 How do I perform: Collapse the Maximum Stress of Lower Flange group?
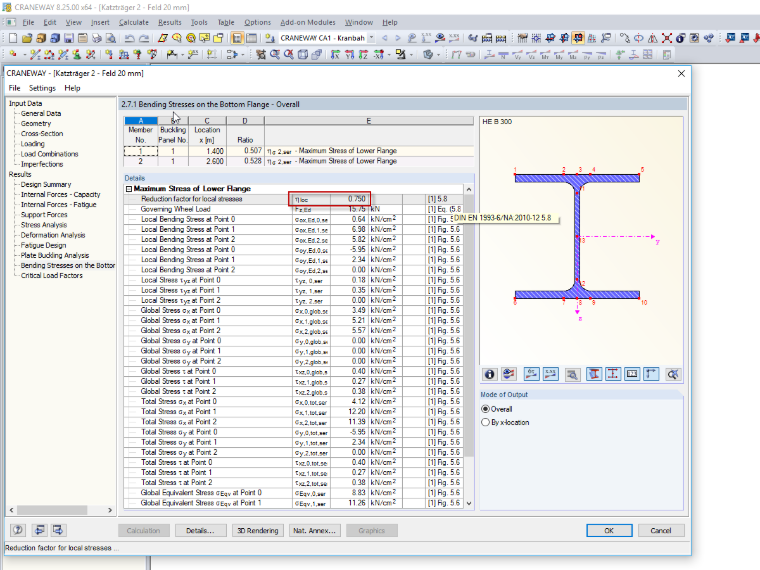(129, 189)
